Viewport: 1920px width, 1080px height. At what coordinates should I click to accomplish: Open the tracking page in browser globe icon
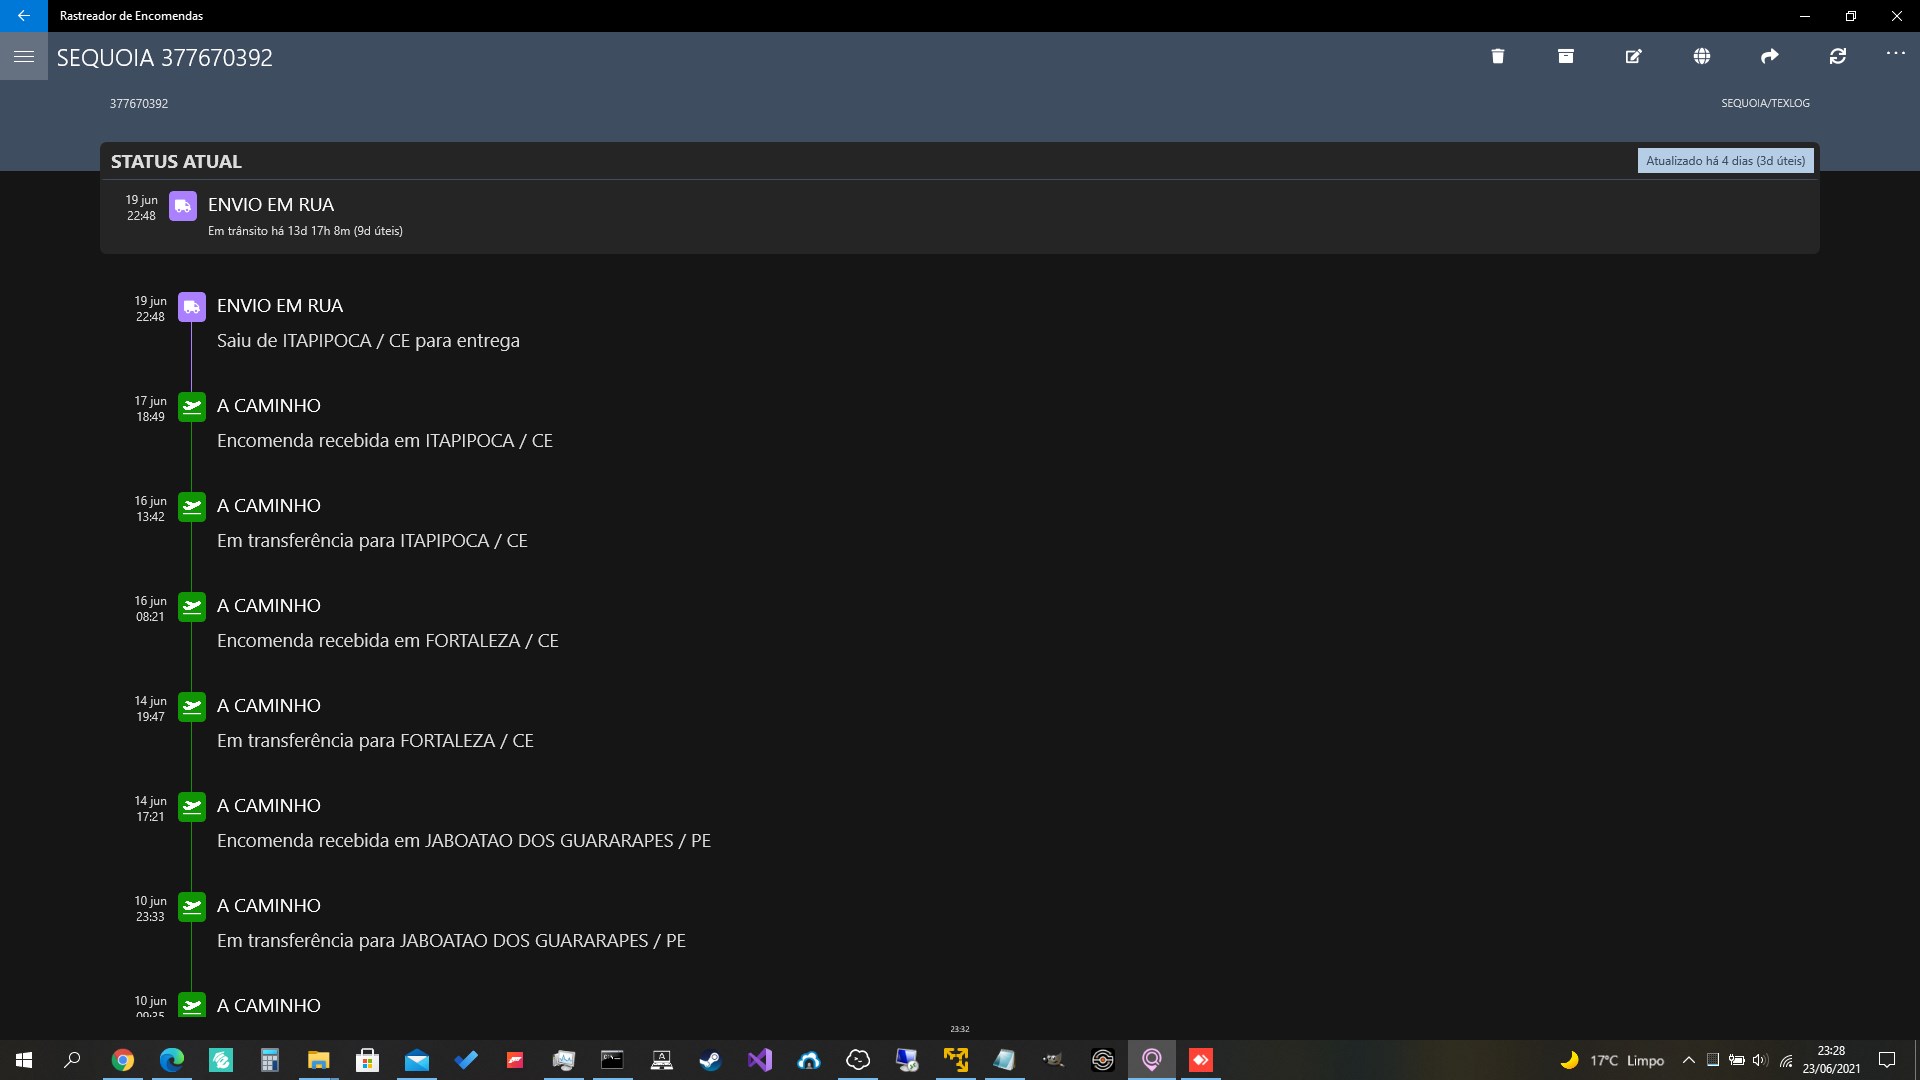1701,56
